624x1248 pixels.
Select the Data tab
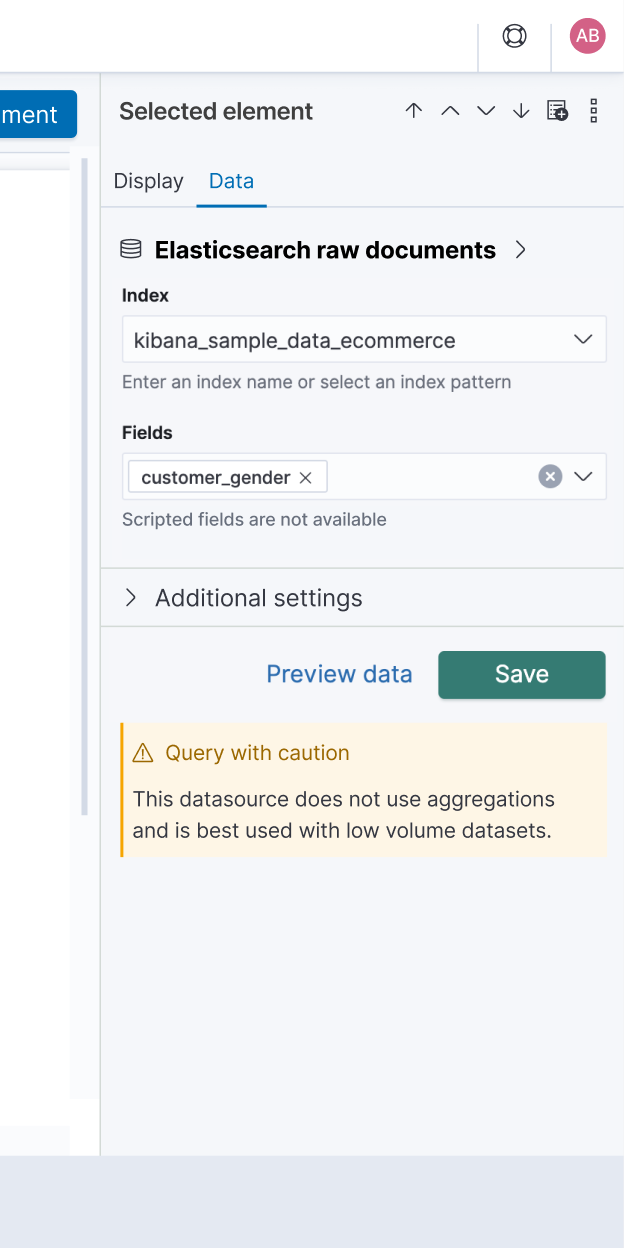click(x=231, y=181)
